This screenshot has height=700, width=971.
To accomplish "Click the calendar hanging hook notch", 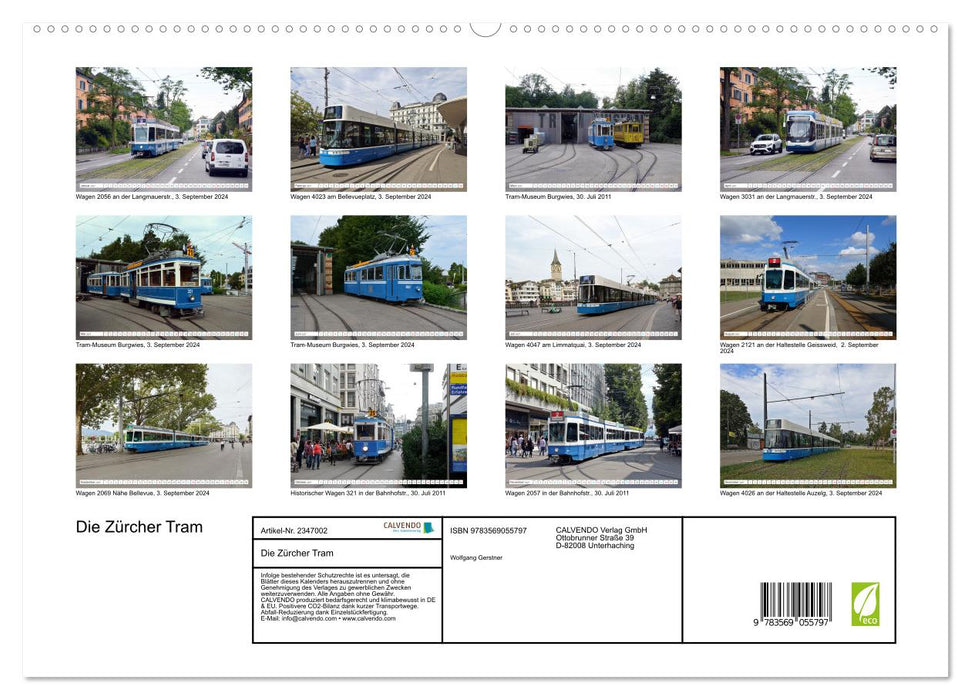I will point(486,29).
